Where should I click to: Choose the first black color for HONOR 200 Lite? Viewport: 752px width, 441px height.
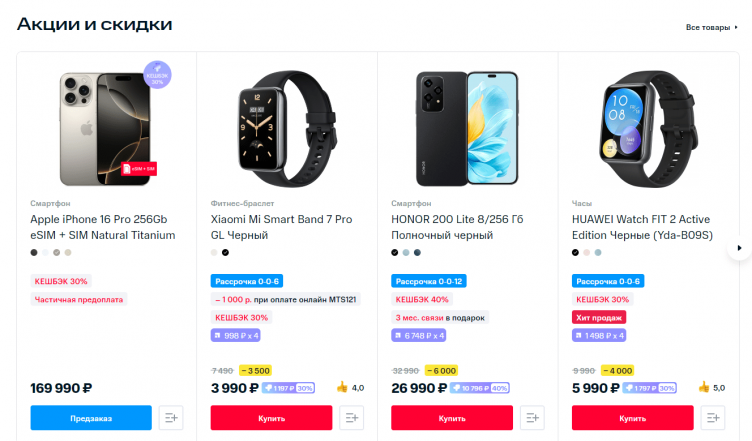[395, 252]
